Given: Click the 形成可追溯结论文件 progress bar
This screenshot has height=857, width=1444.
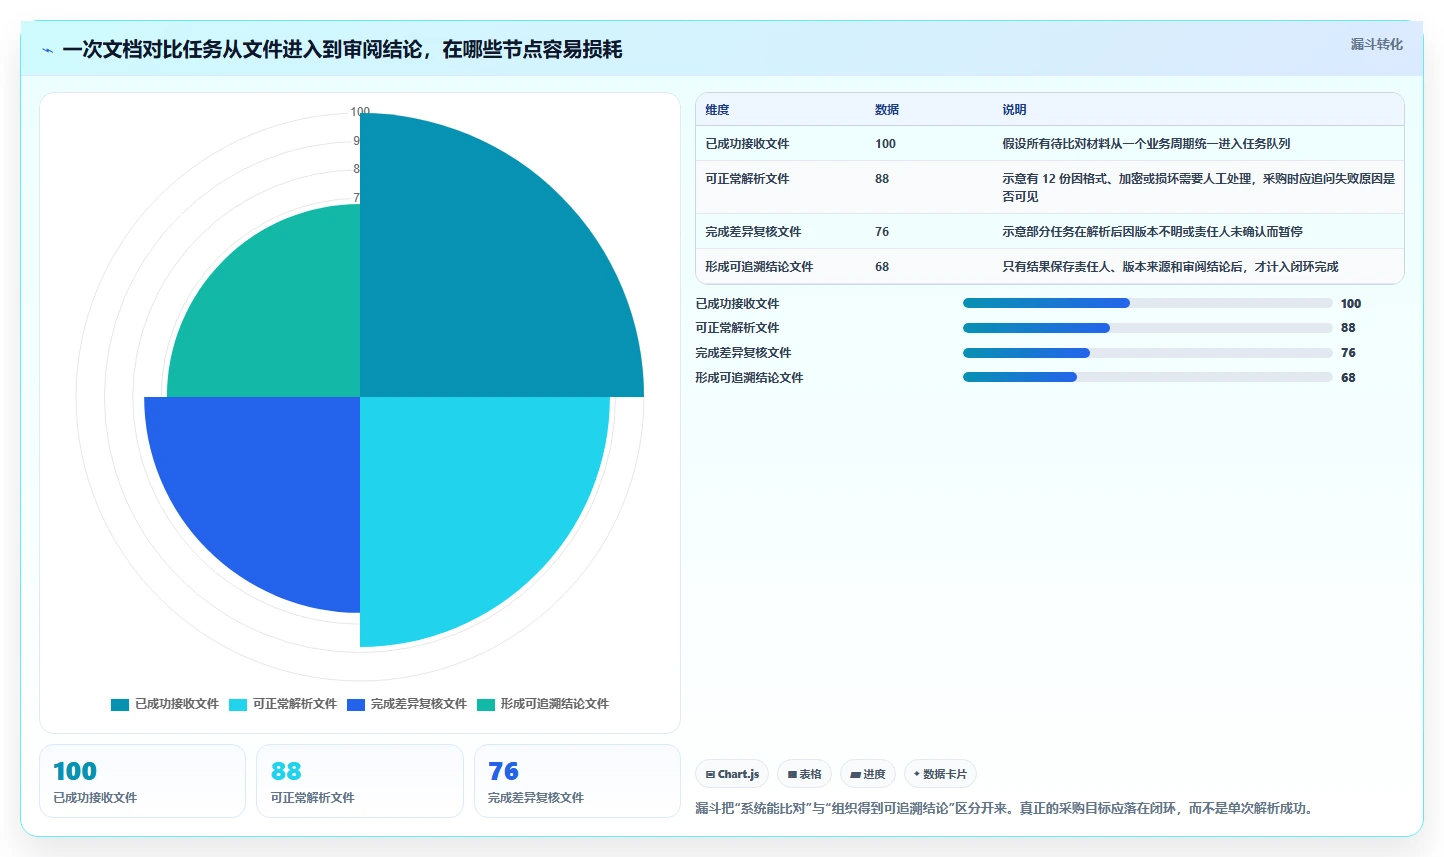Looking at the screenshot, I should pyautogui.click(x=1148, y=377).
